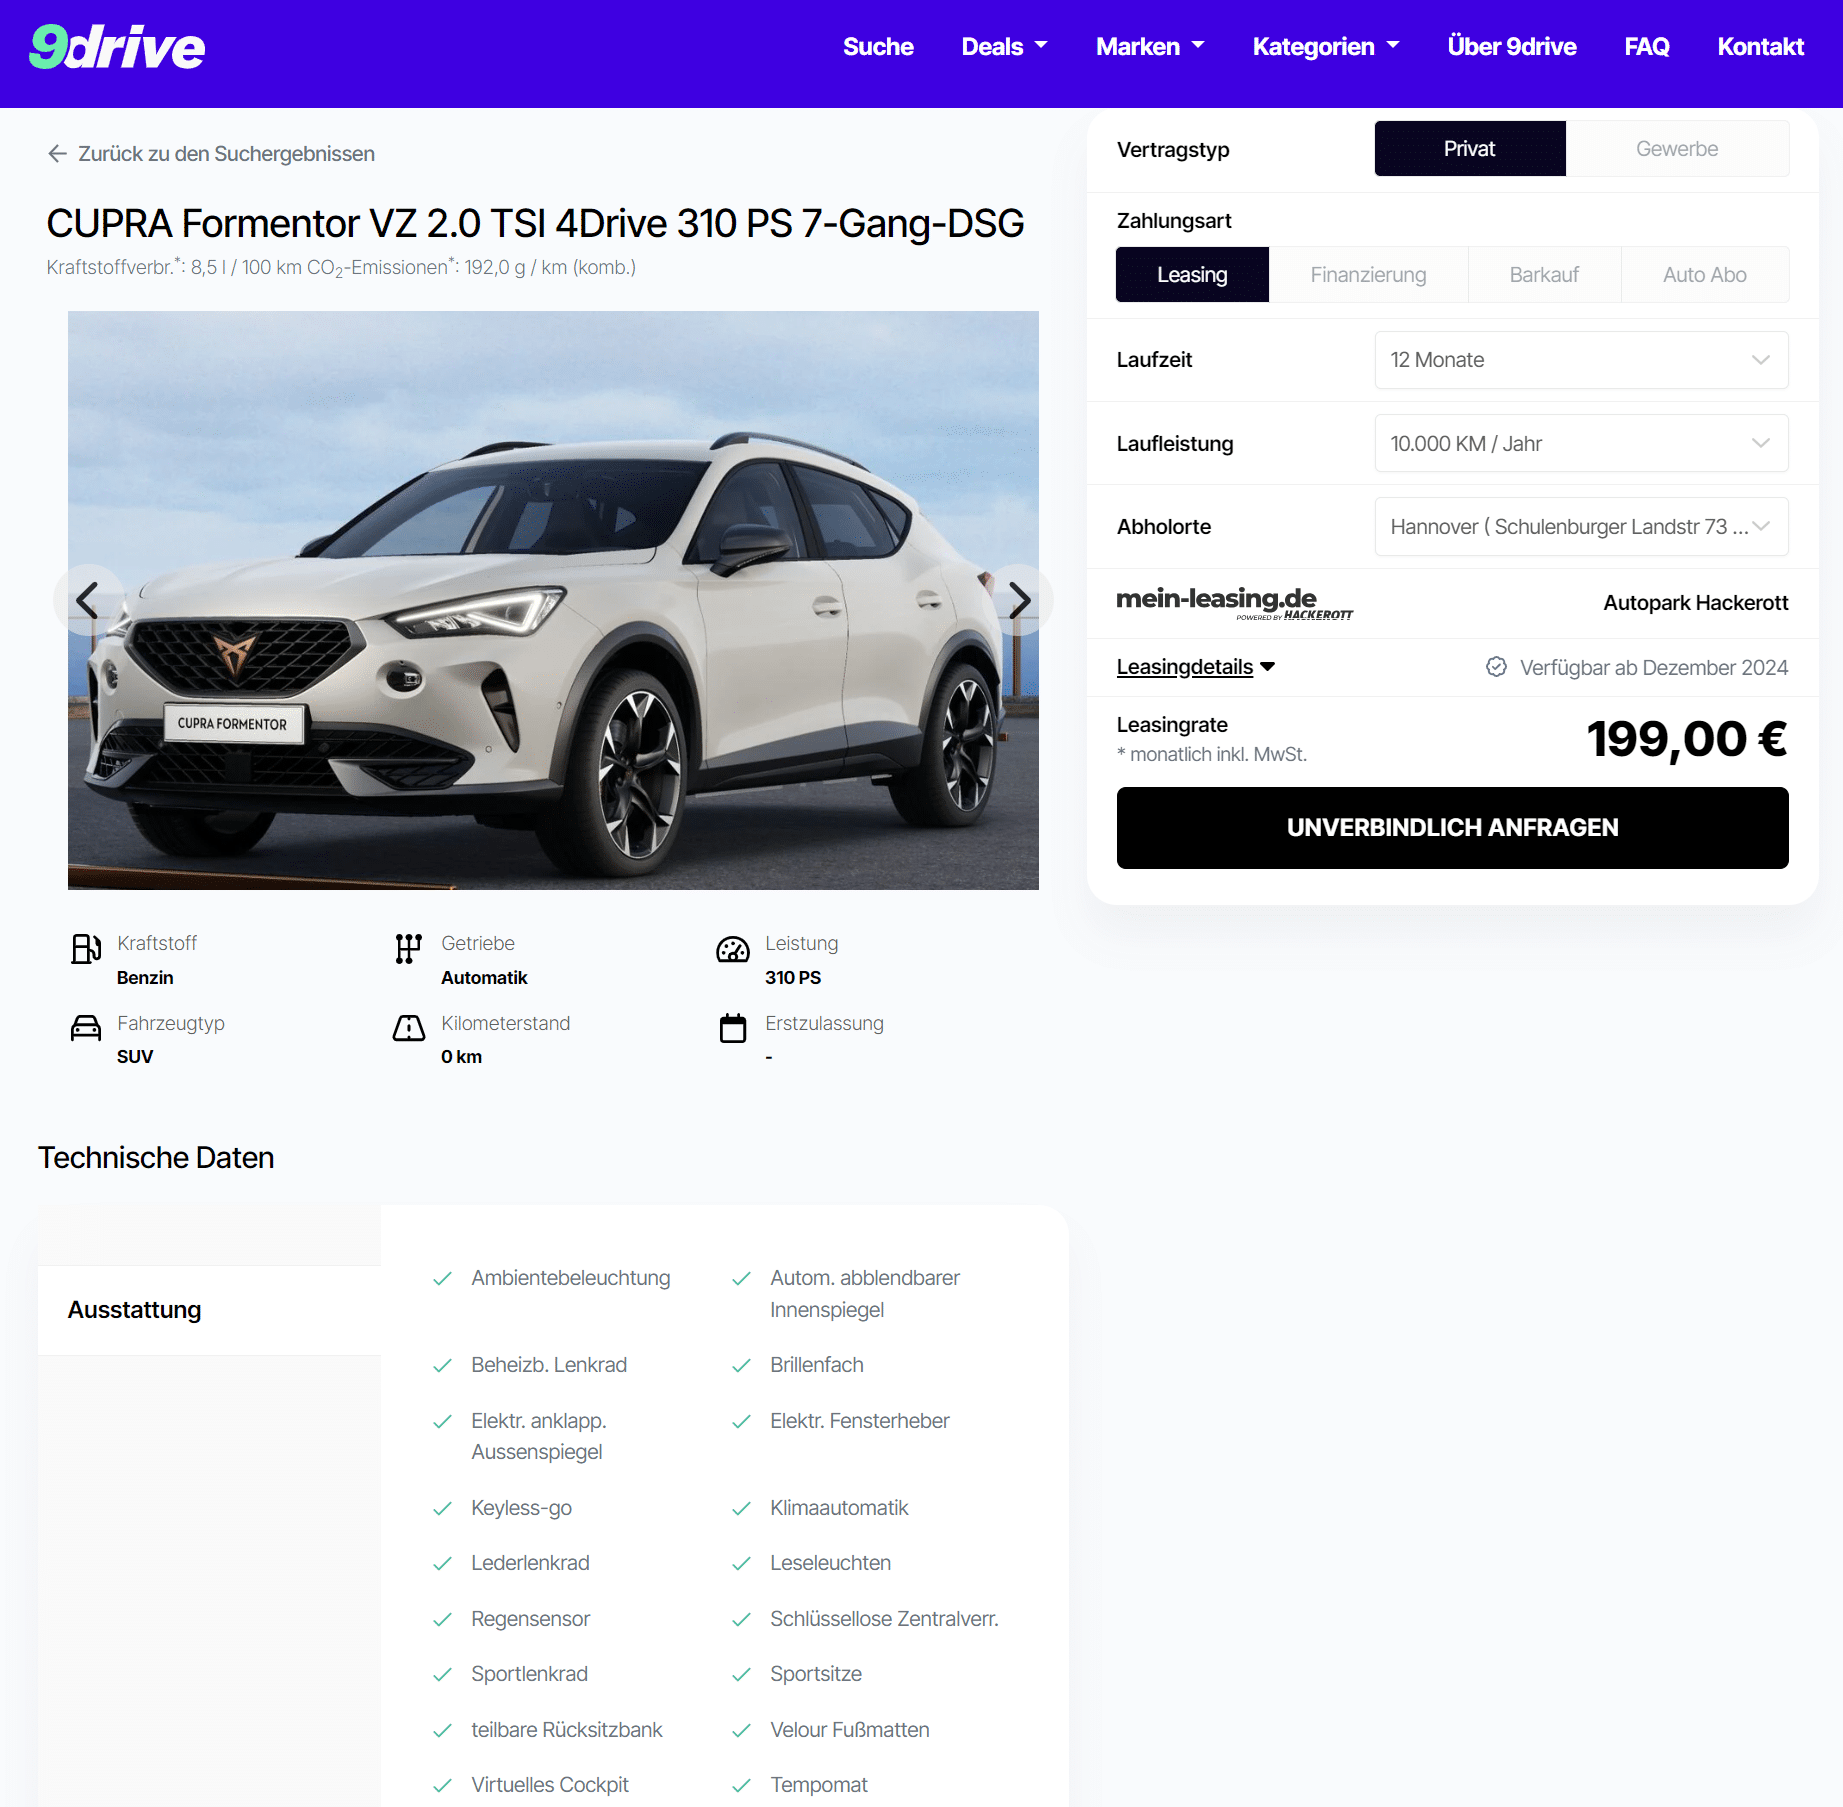Image resolution: width=1843 pixels, height=1807 pixels.
Task: Switch Vertragstyp to Gewerbe
Action: click(x=1677, y=149)
